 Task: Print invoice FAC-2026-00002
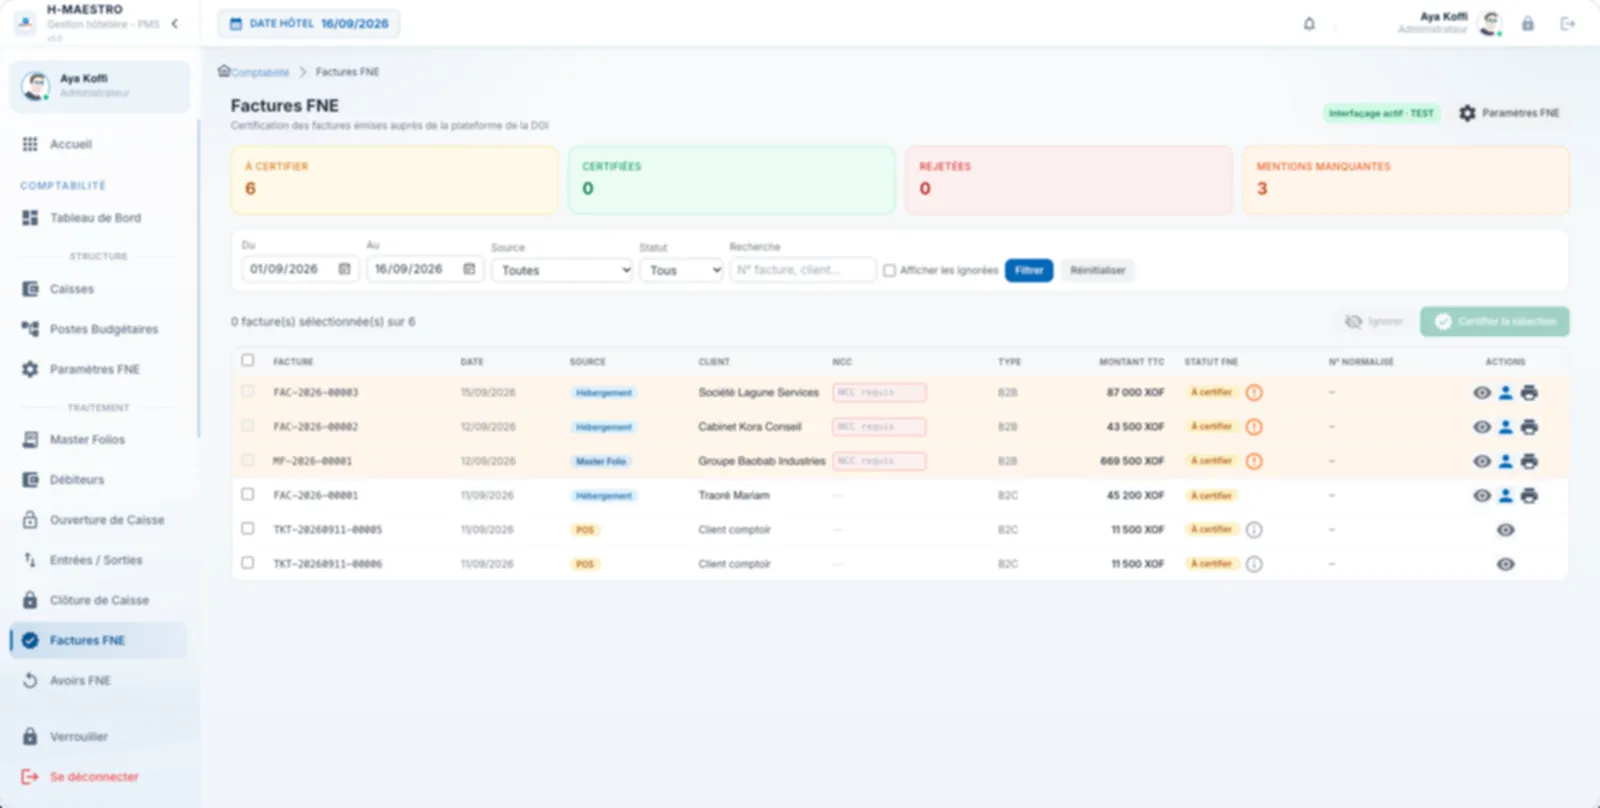[1529, 427]
